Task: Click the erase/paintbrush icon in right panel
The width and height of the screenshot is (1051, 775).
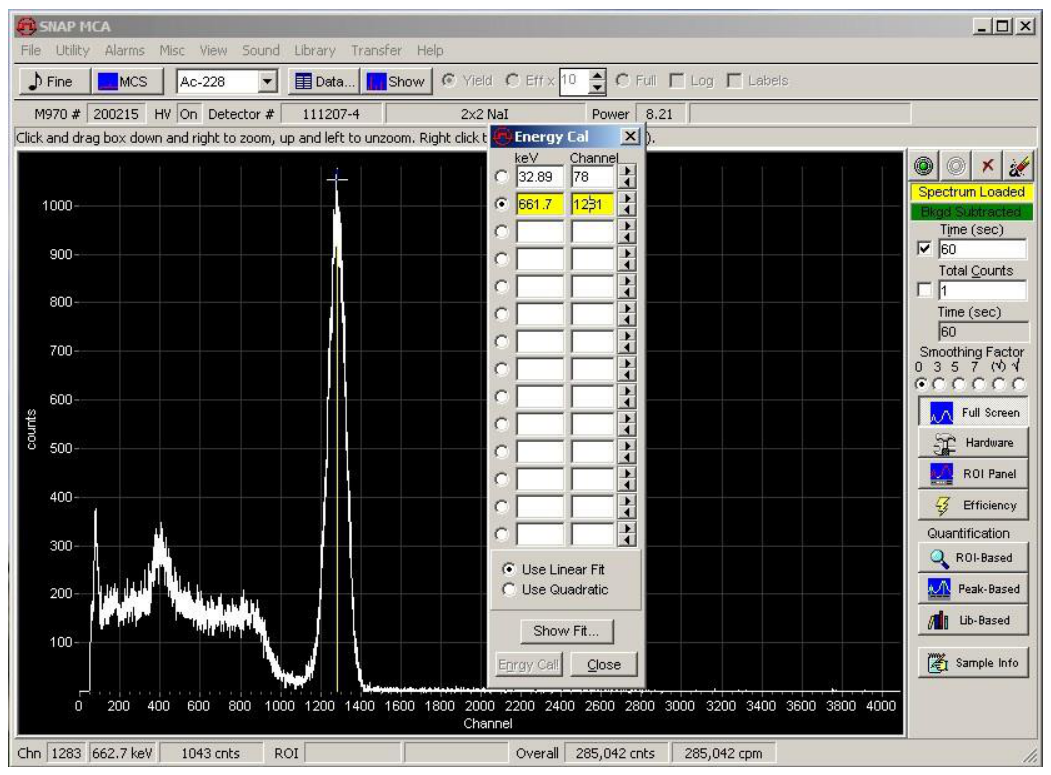Action: (x=1019, y=166)
